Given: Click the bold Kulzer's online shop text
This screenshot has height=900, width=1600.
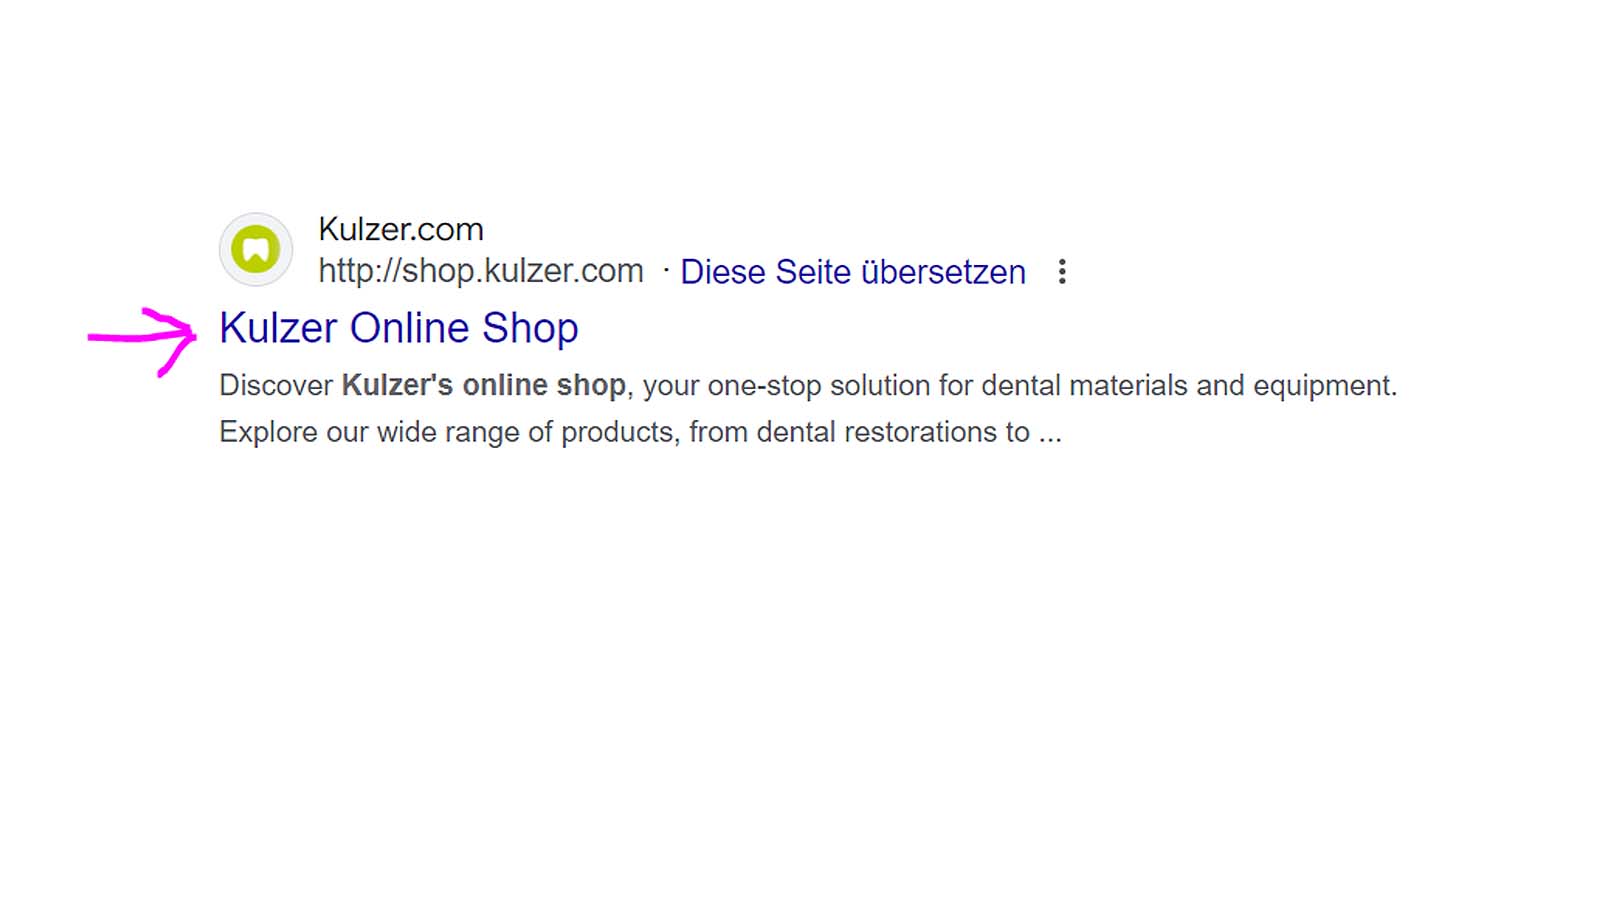Looking at the screenshot, I should pos(484,385).
